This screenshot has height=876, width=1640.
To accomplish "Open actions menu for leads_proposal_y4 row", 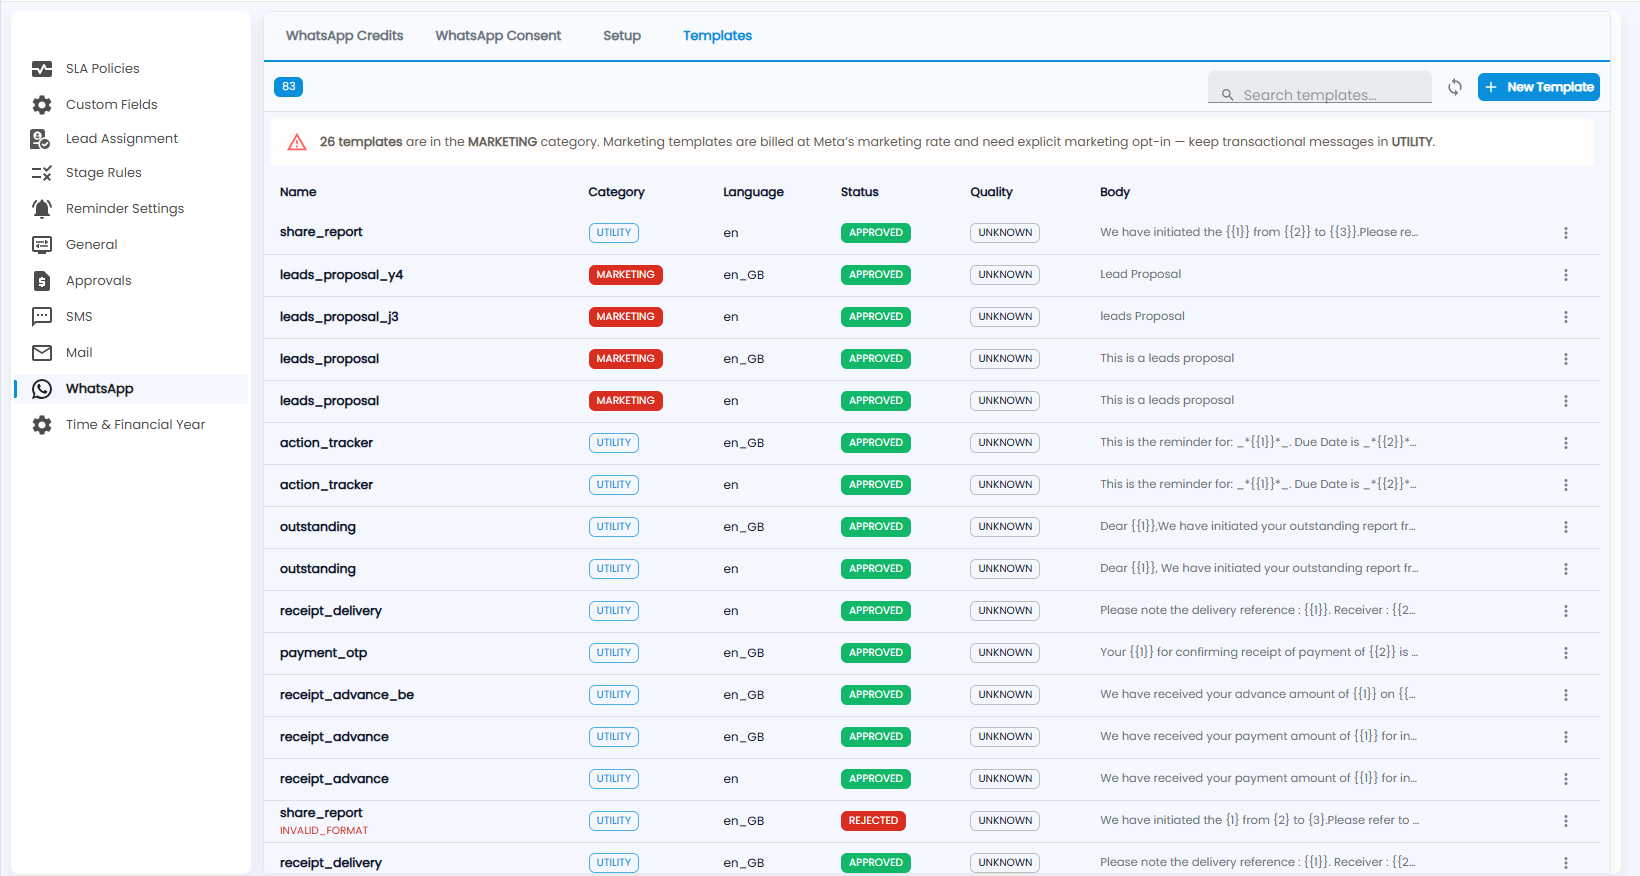I will [1566, 275].
